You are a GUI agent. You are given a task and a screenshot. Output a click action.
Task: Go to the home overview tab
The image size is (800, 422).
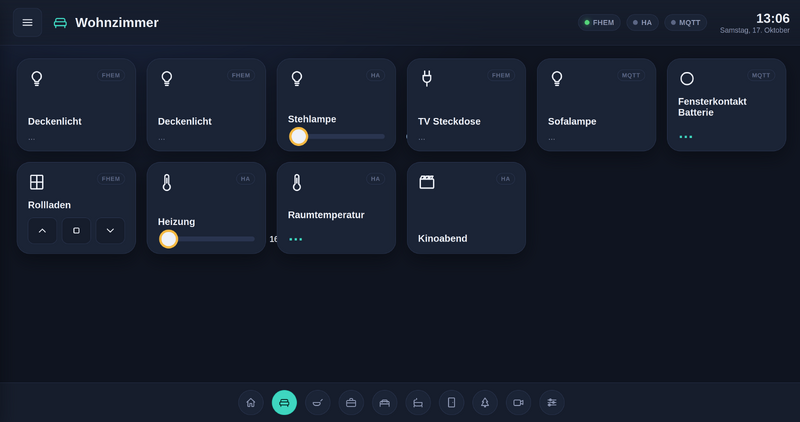251,403
